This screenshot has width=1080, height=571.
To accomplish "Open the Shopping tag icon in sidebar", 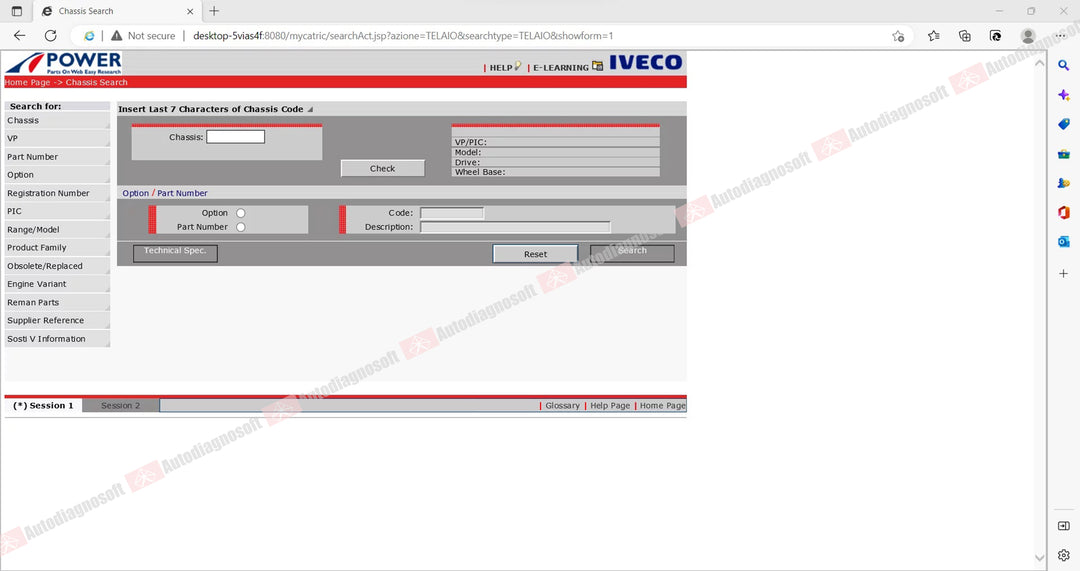I will (1063, 125).
